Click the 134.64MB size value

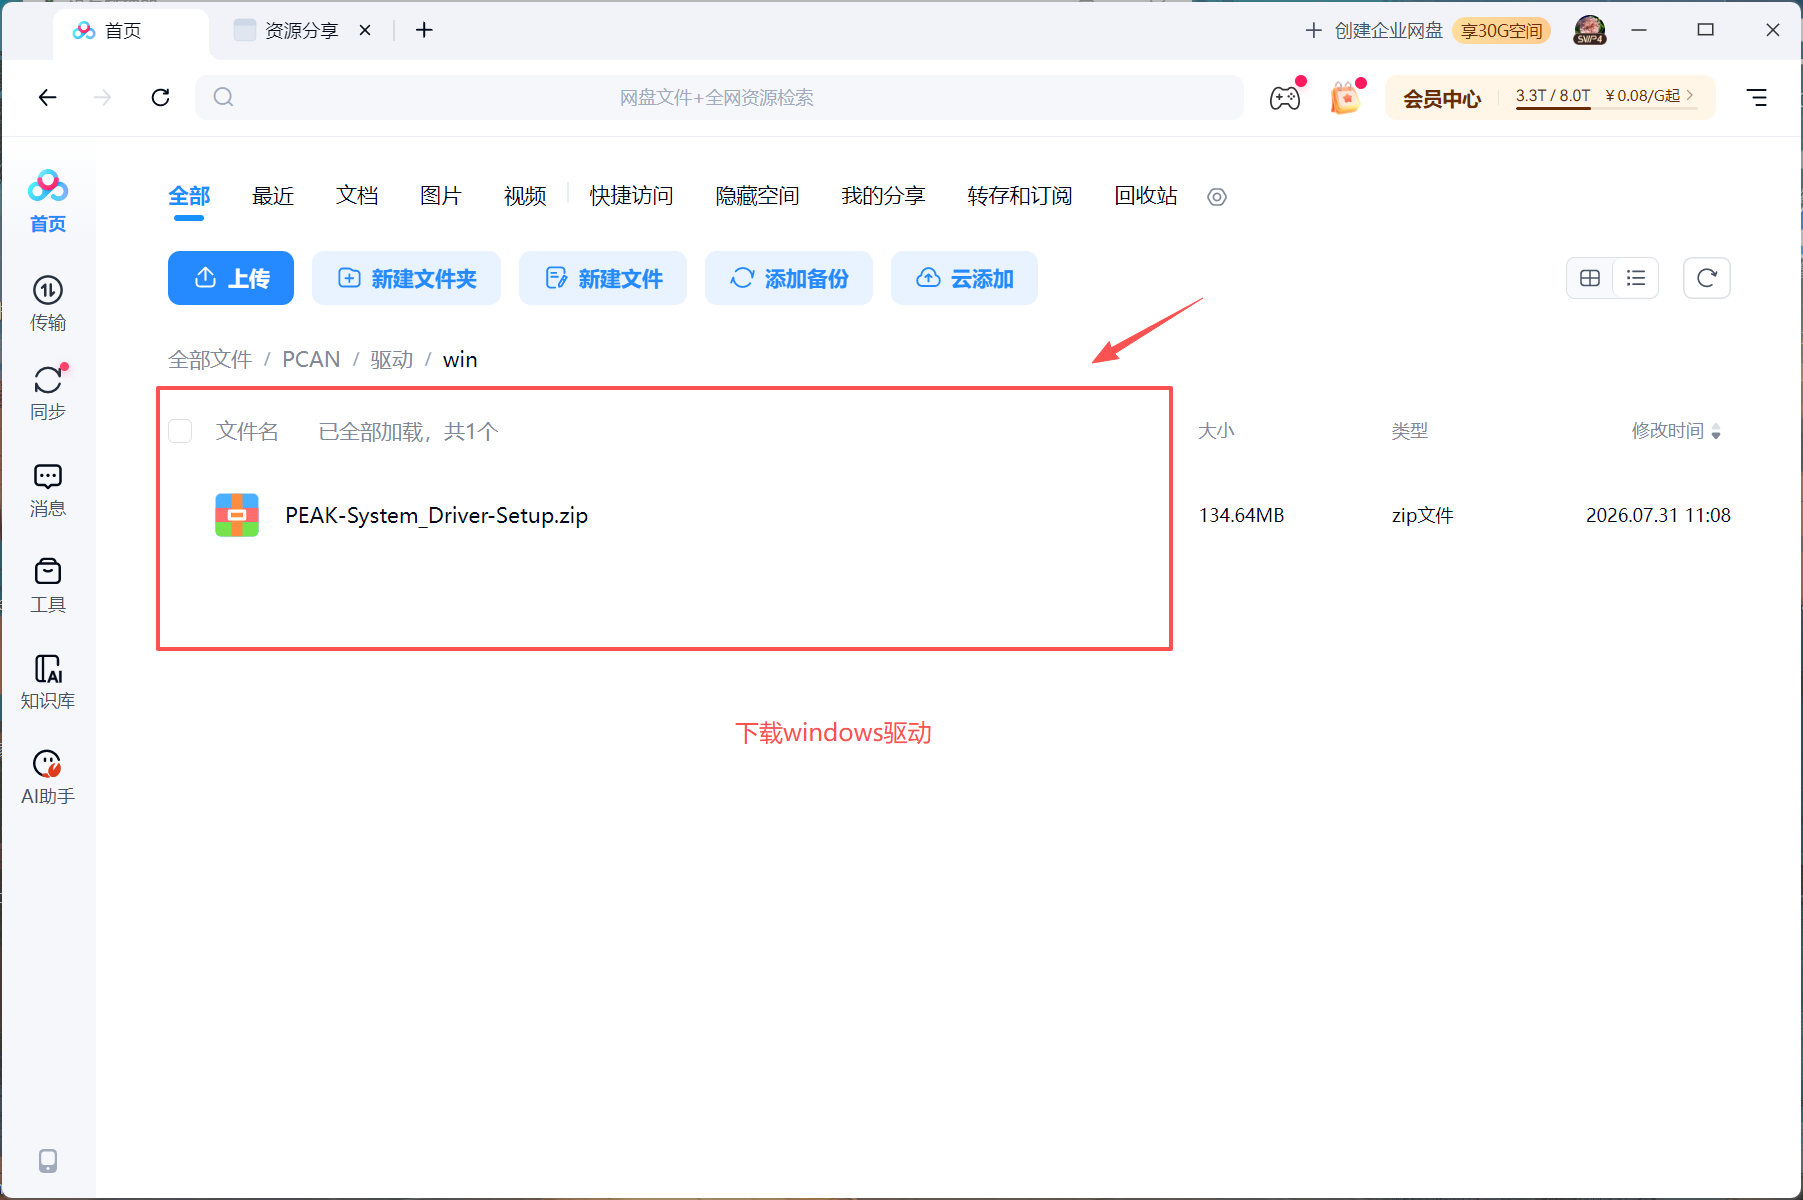1241,515
